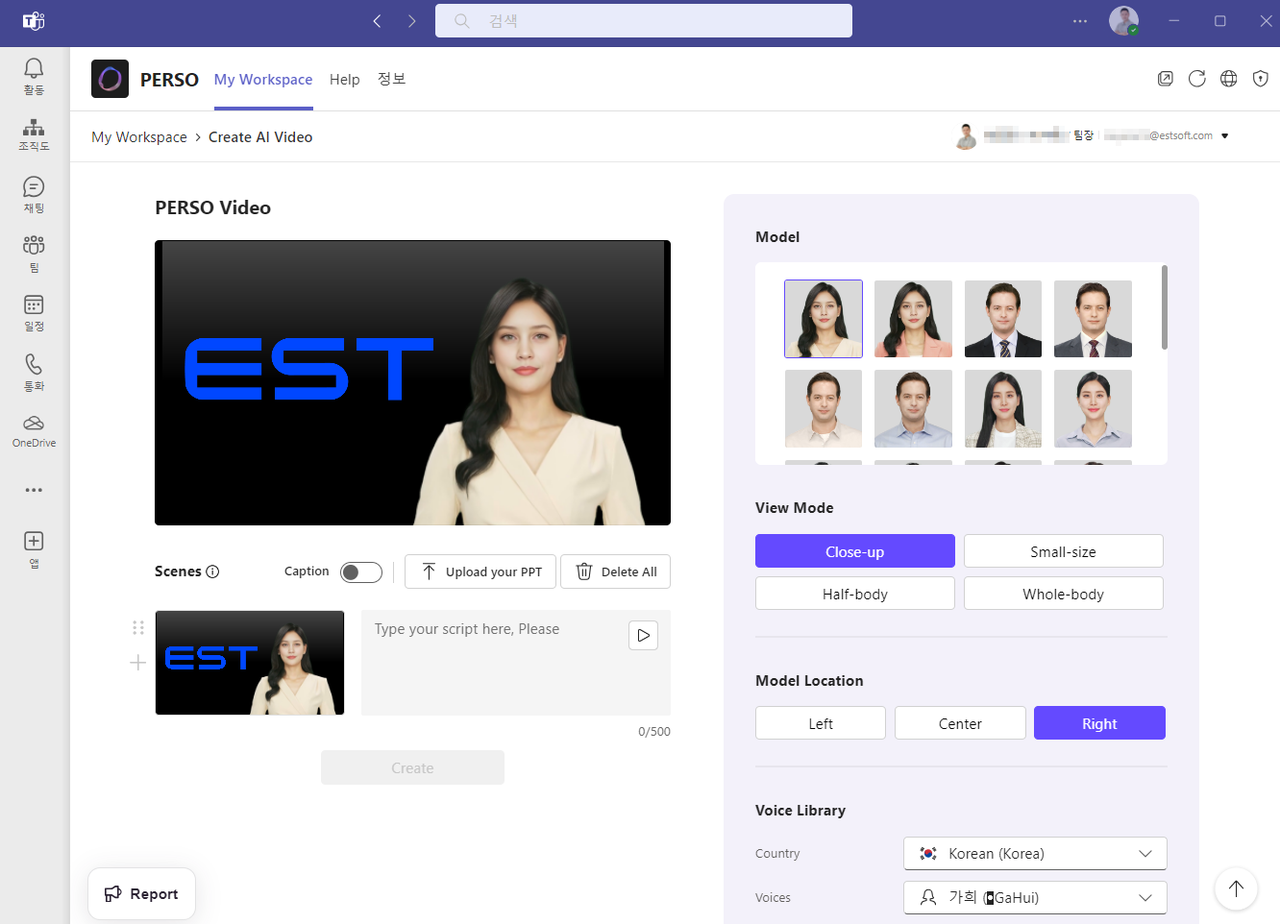Viewport: 1280px width, 924px height.
Task: Enable the Caption toggle
Action: pos(361,572)
